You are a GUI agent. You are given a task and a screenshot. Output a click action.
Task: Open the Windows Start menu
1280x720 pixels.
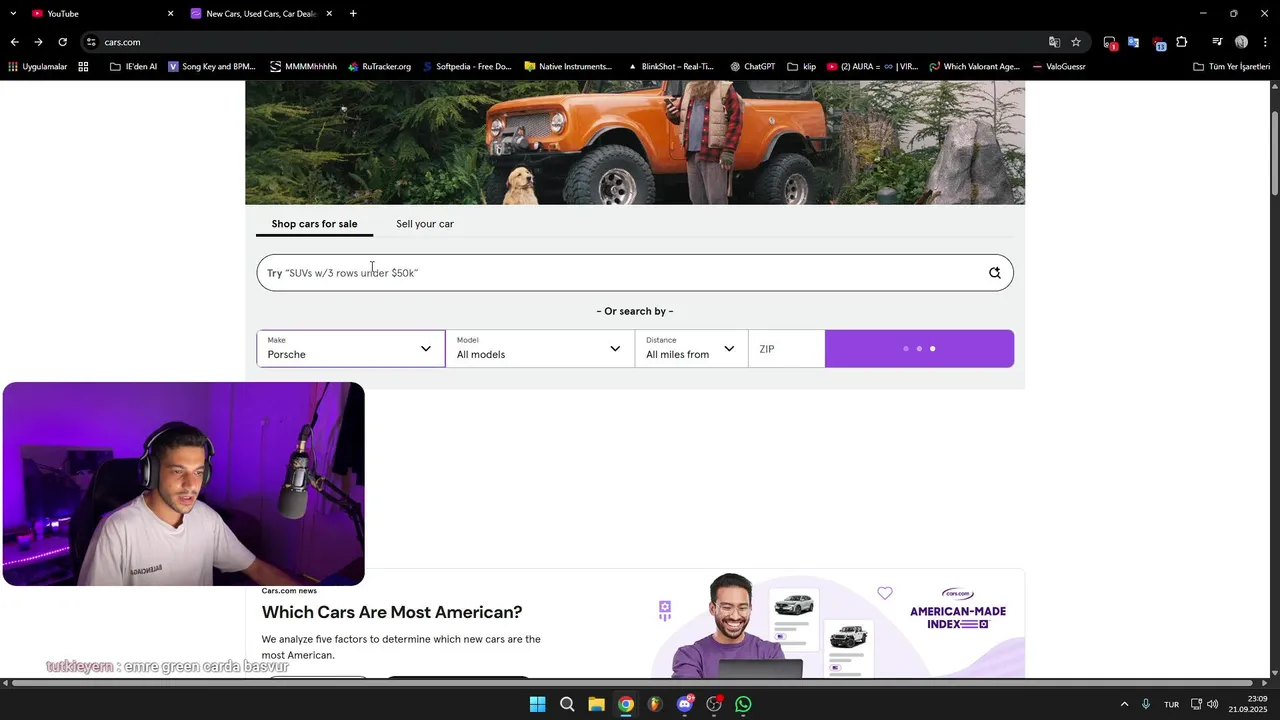537,704
